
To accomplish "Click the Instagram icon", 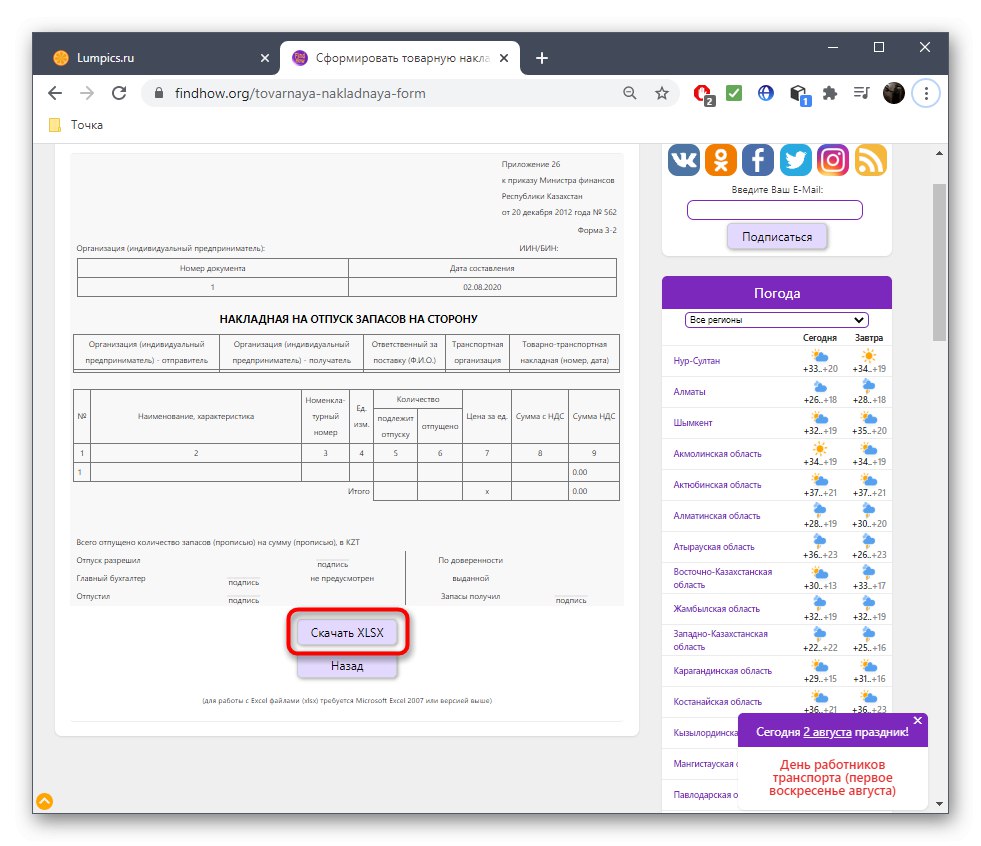I will point(832,160).
